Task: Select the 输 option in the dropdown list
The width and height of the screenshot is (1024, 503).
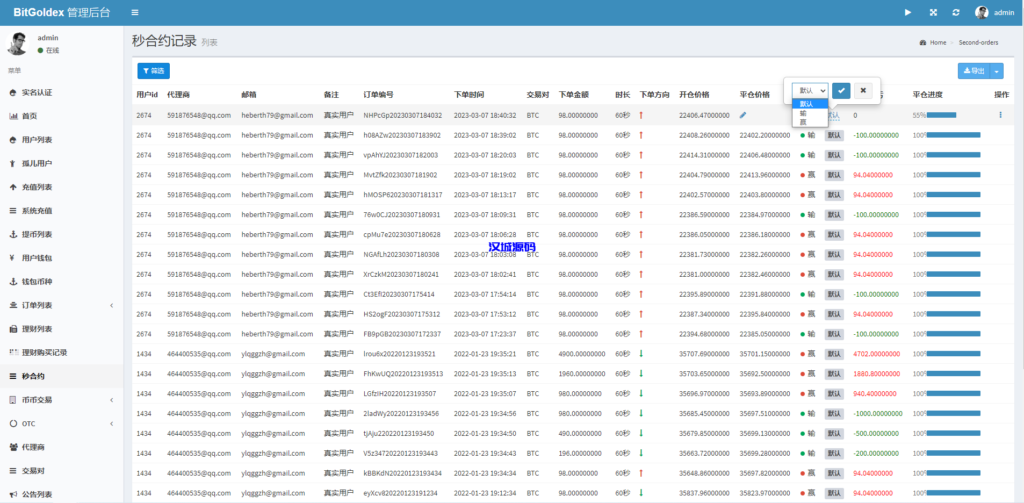Action: (804, 113)
